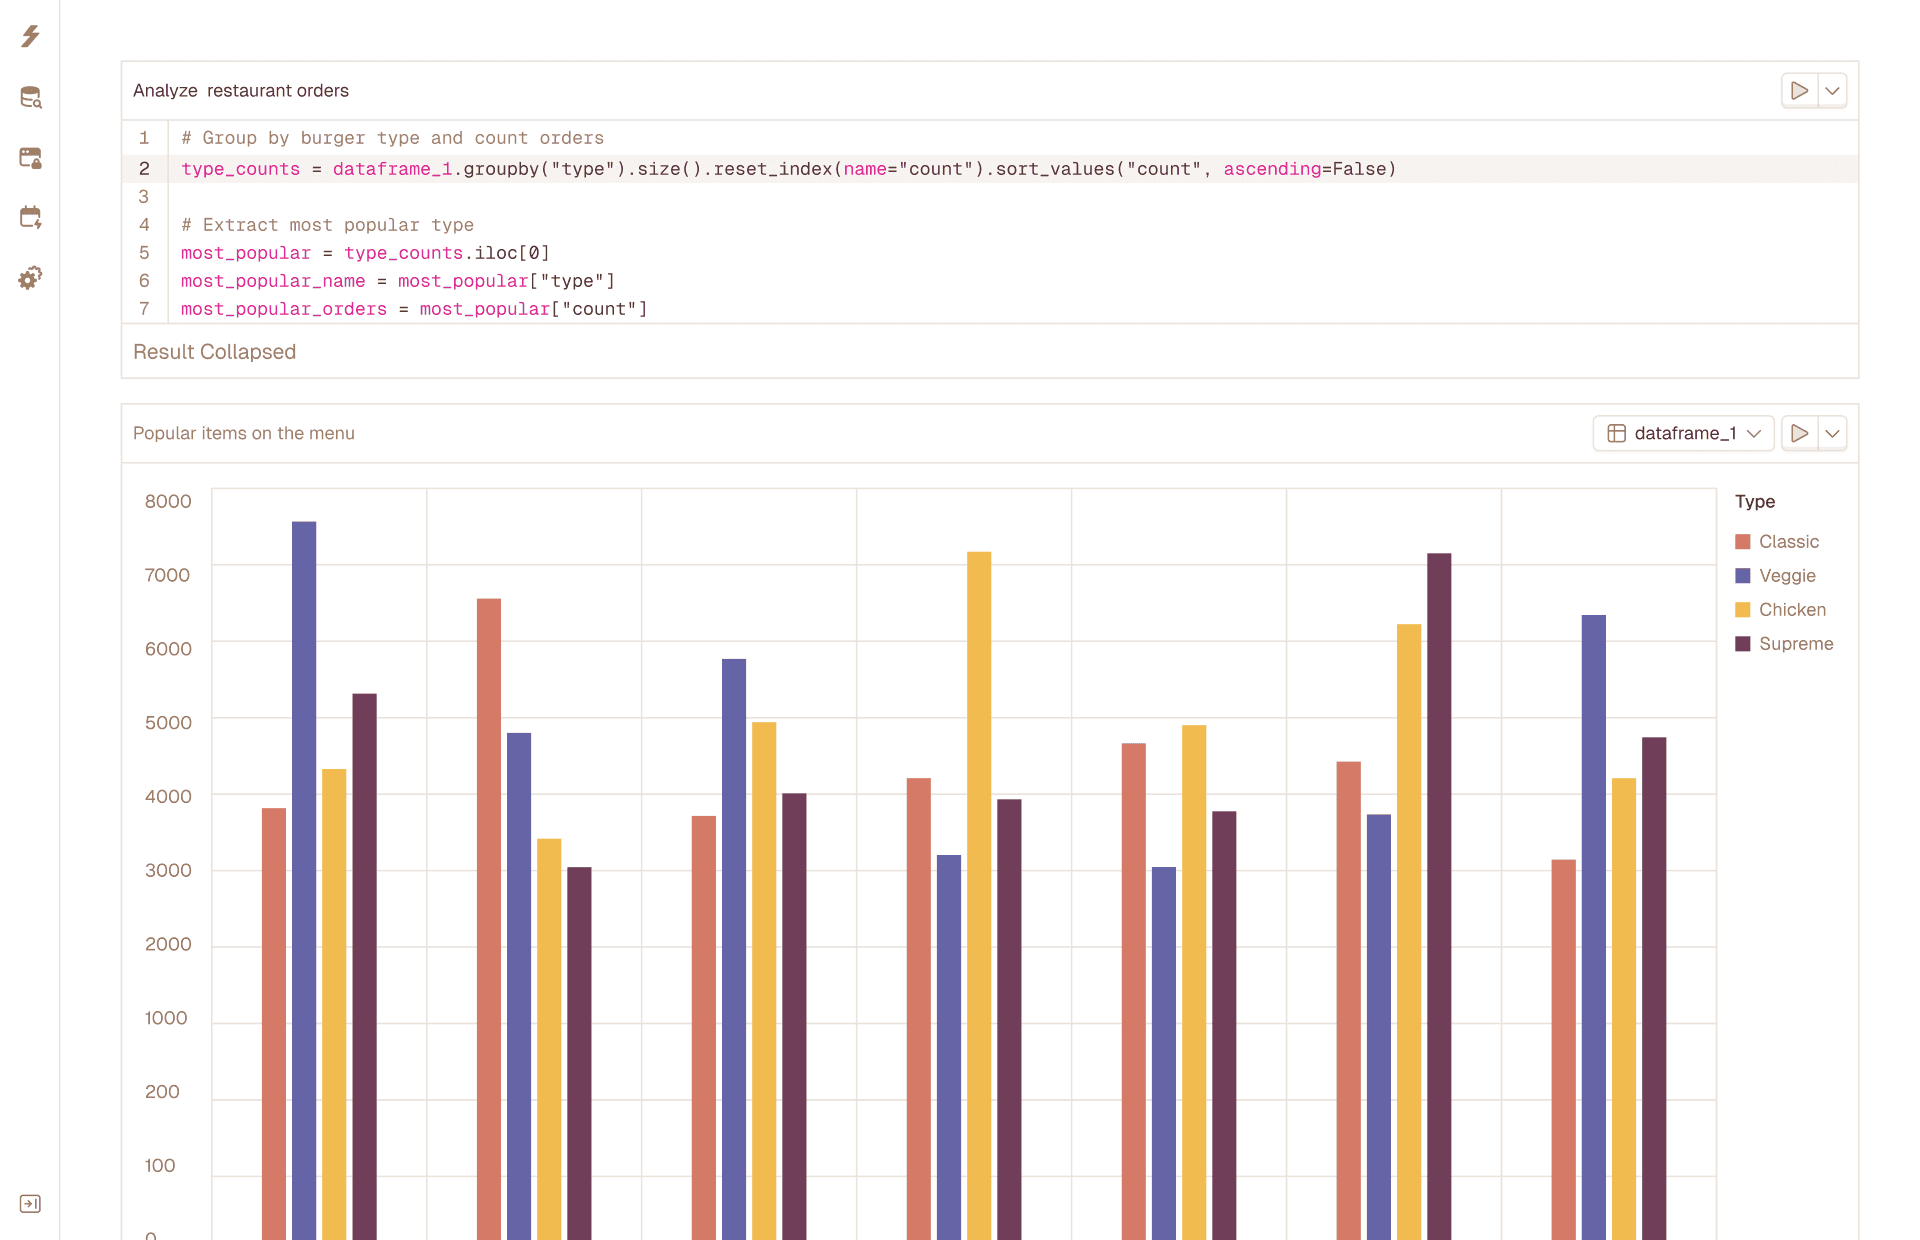Click the Classic legend color swatch
Screen dimensions: 1920x1240
[1743, 541]
